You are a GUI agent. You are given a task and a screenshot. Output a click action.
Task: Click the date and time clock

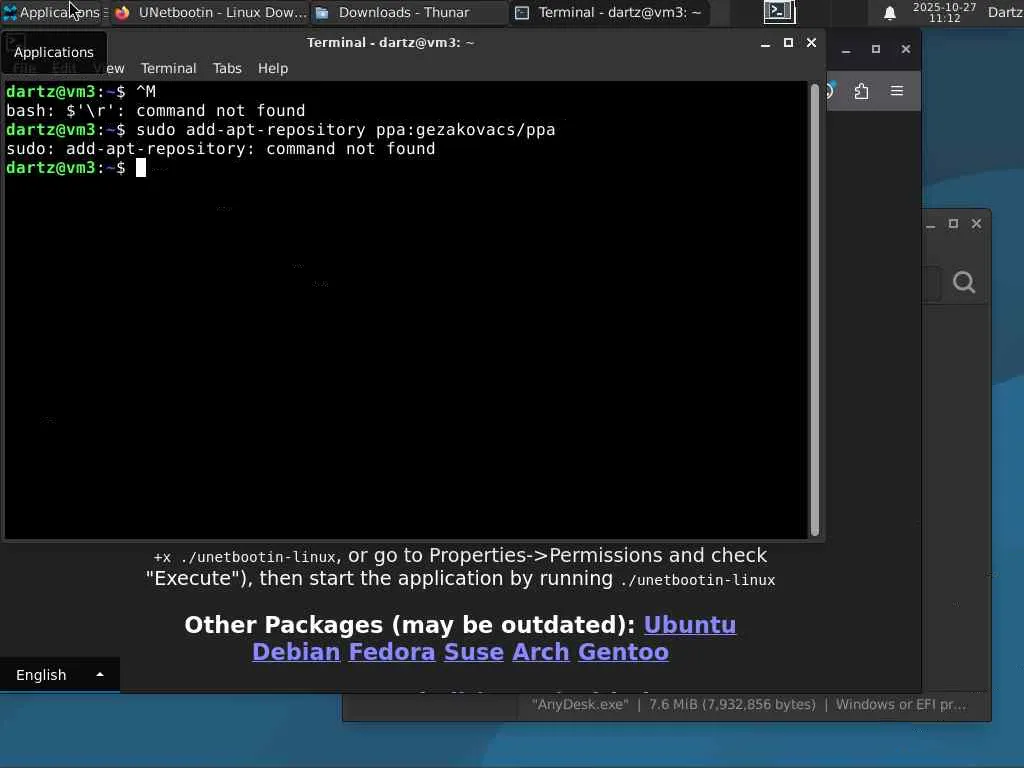(944, 12)
